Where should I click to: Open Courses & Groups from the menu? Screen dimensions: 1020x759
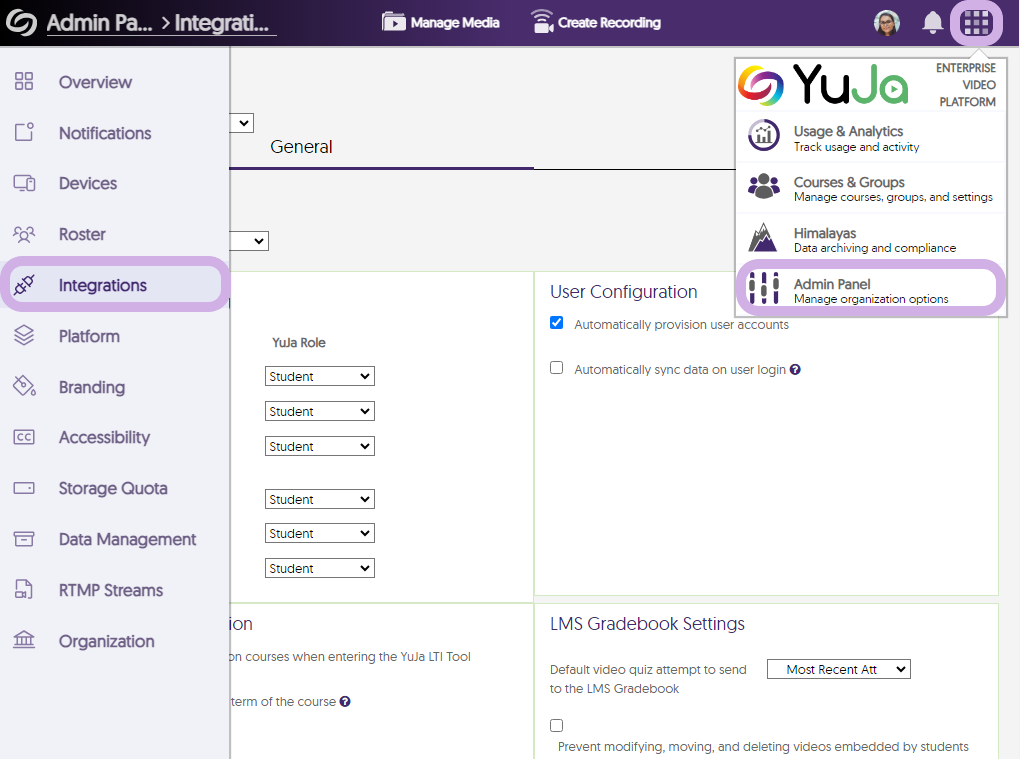point(849,189)
